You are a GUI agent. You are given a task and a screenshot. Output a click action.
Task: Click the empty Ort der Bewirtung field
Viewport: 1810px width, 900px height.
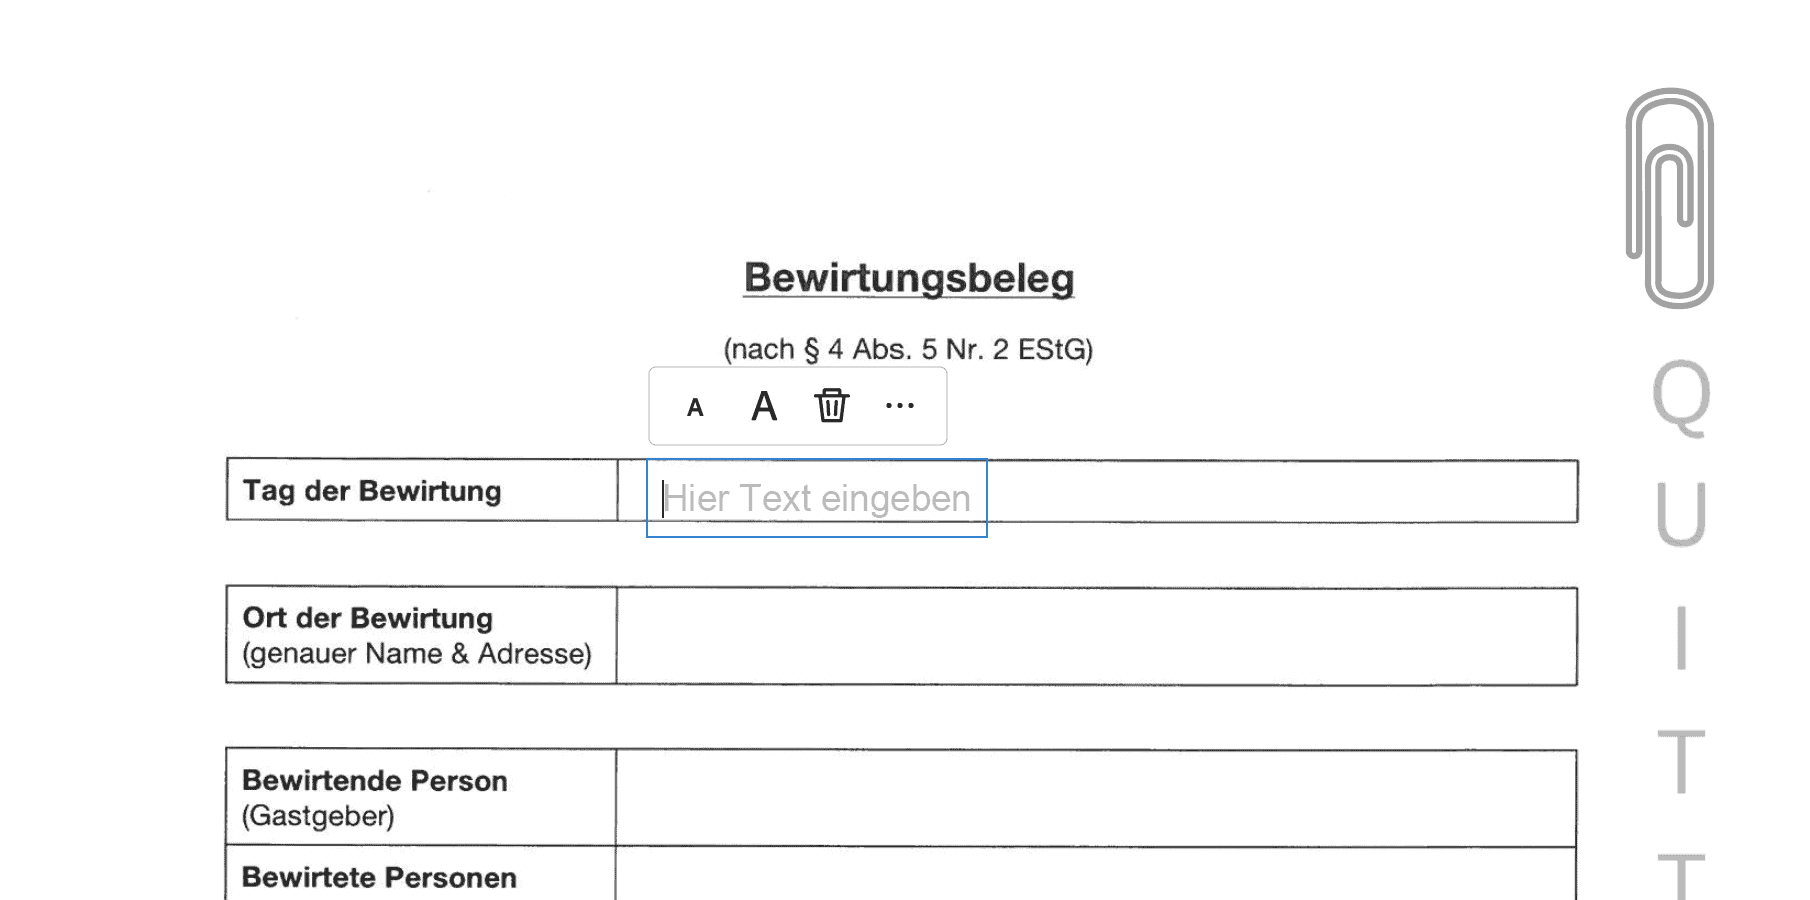pos(1096,636)
